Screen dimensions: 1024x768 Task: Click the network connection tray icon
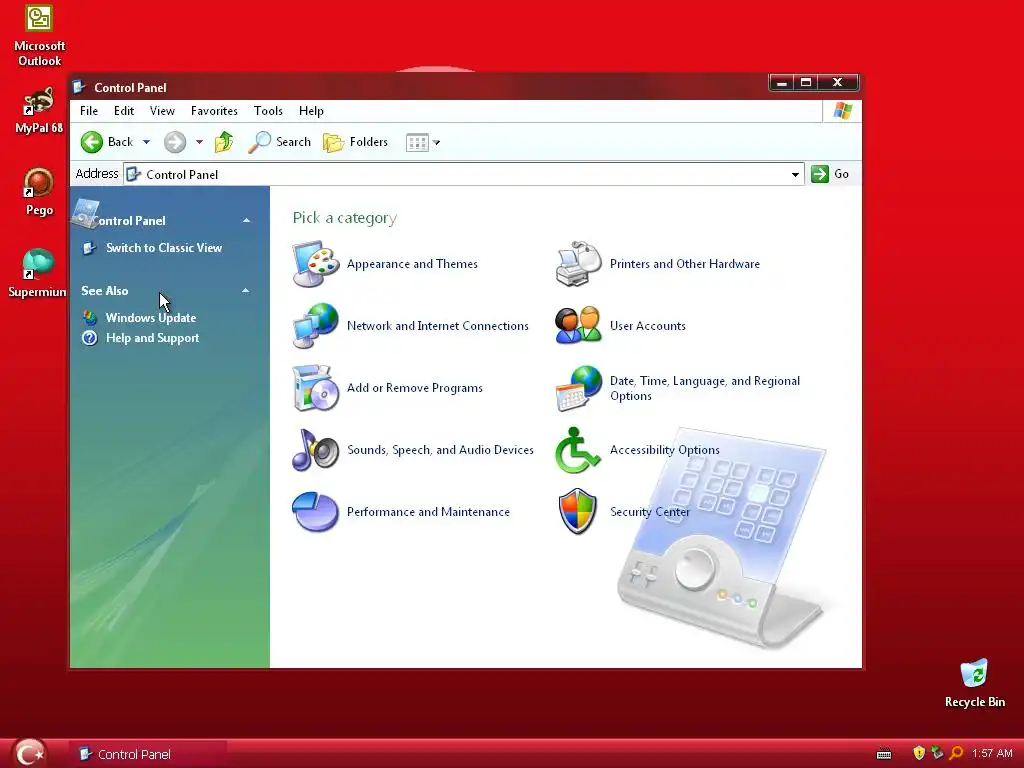[937, 754]
